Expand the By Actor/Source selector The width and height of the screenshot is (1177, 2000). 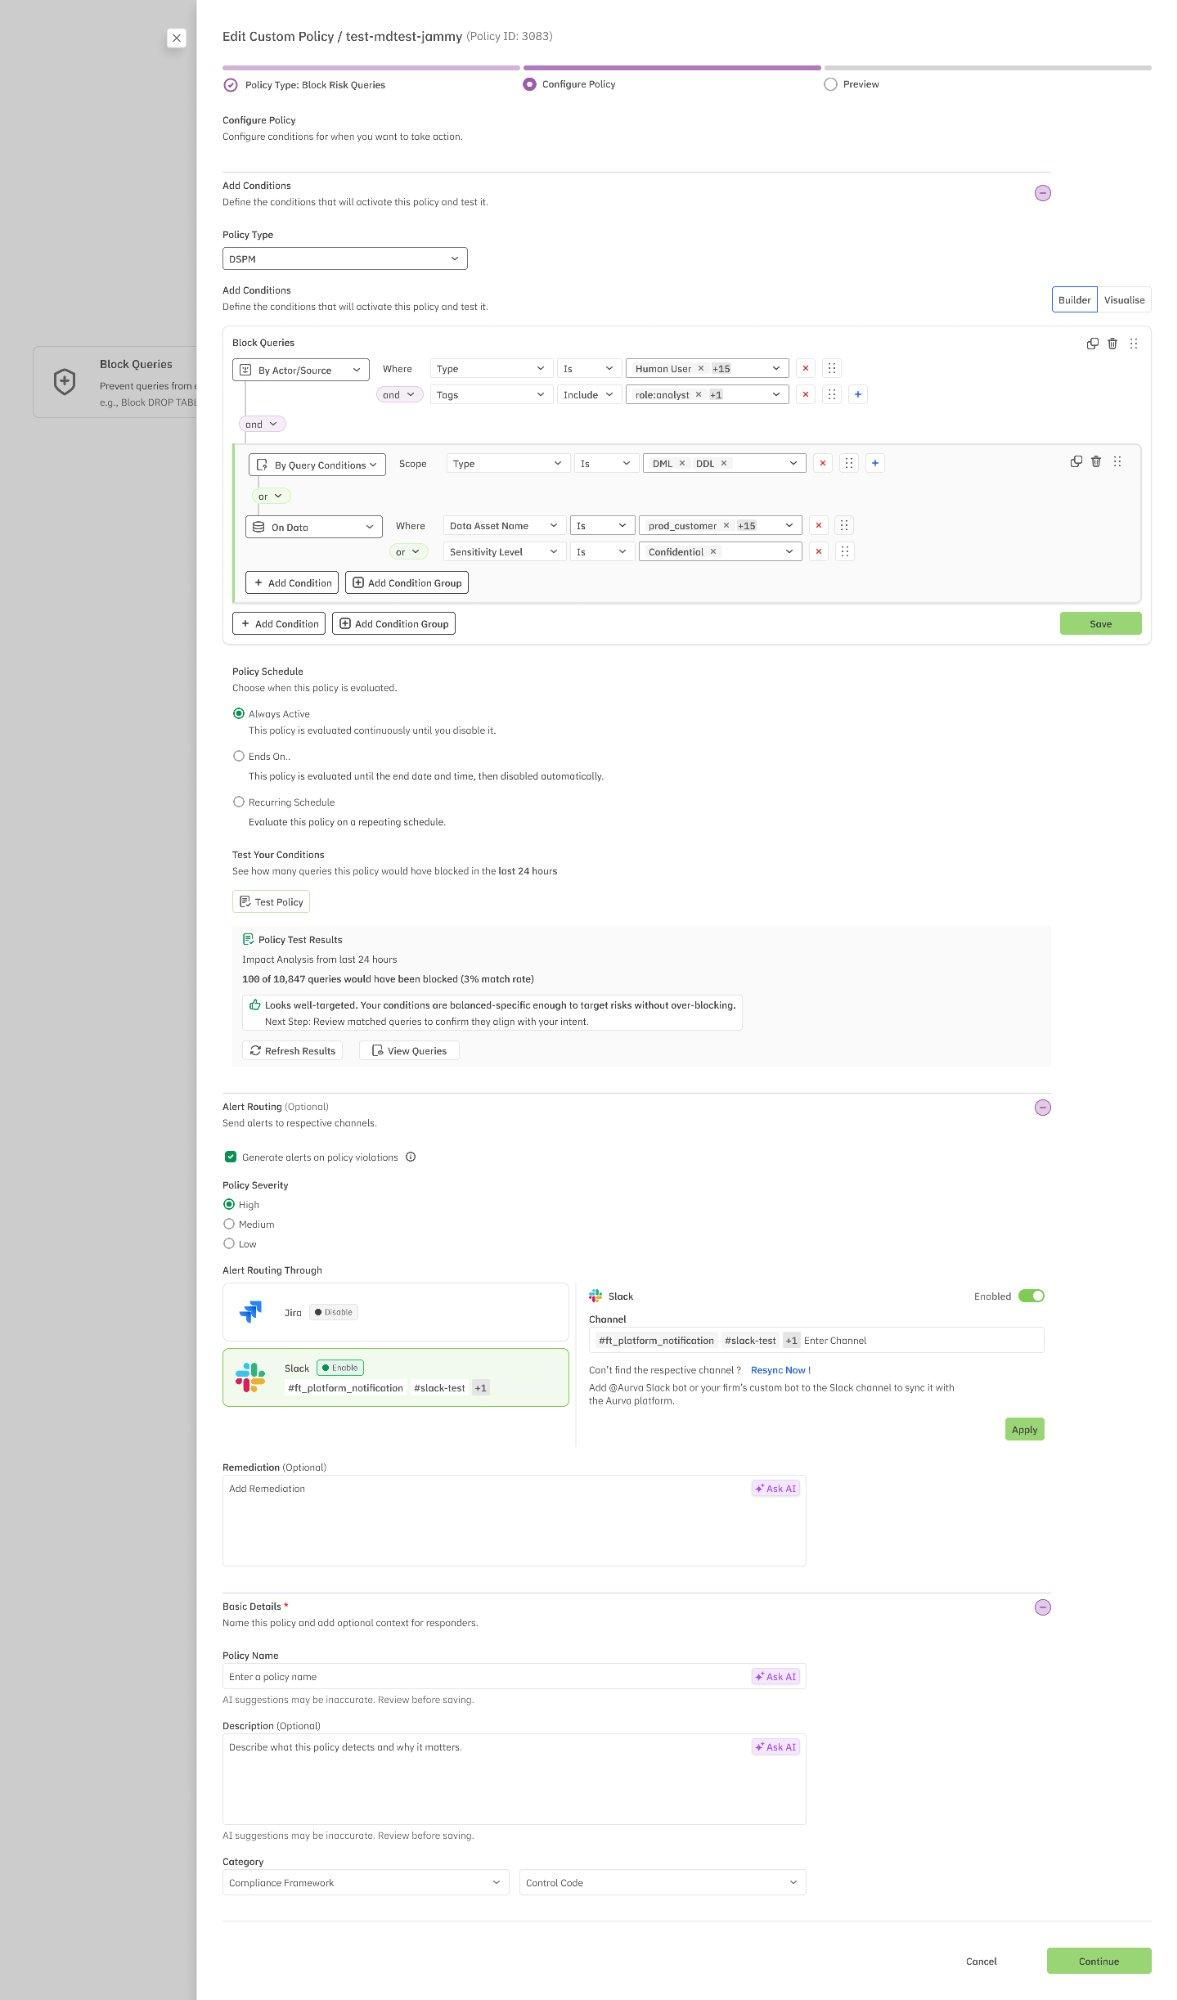click(x=301, y=370)
